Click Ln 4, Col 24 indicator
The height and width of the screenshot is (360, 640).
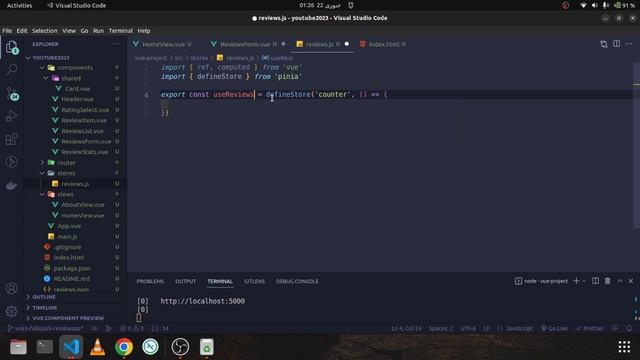click(406, 328)
